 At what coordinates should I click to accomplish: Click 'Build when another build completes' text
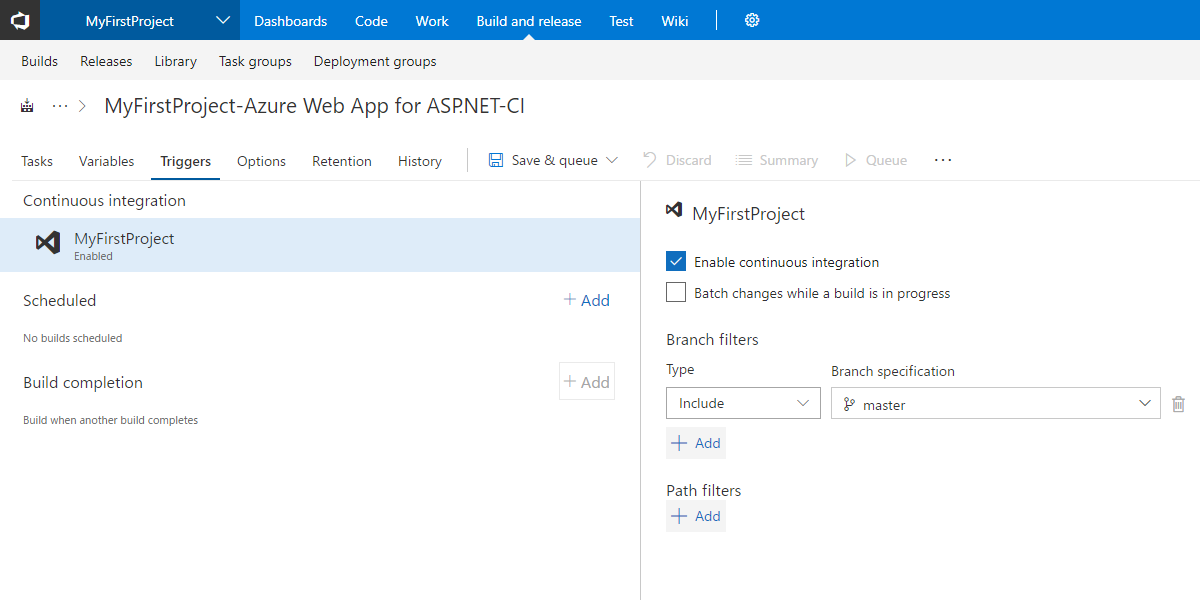[x=110, y=420]
